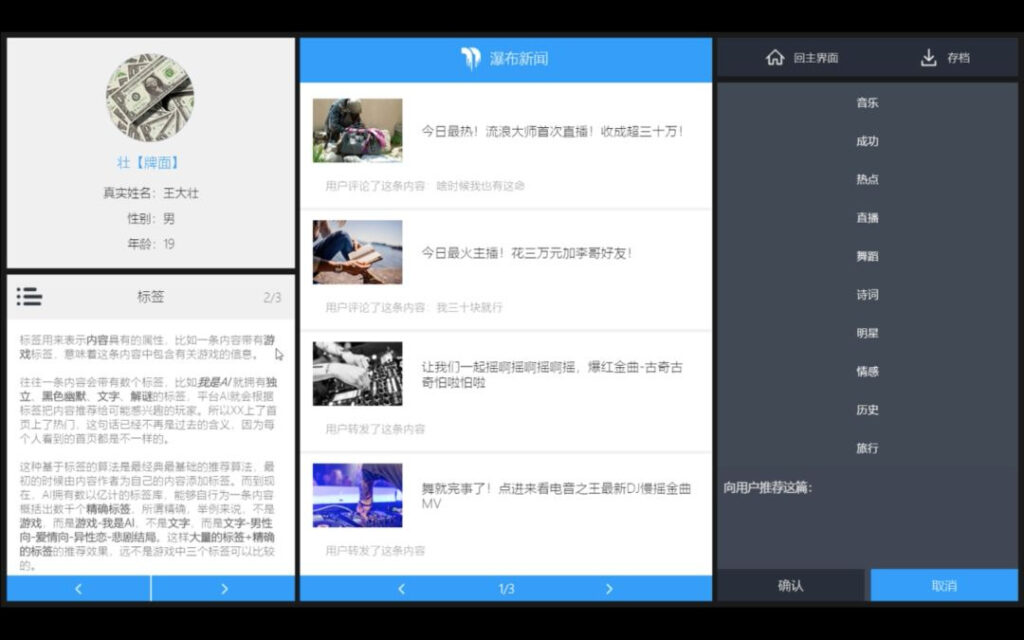The height and width of the screenshot is (640, 1024).
Task: Click 向用户推荐这篇: label
Action: pos(768,488)
